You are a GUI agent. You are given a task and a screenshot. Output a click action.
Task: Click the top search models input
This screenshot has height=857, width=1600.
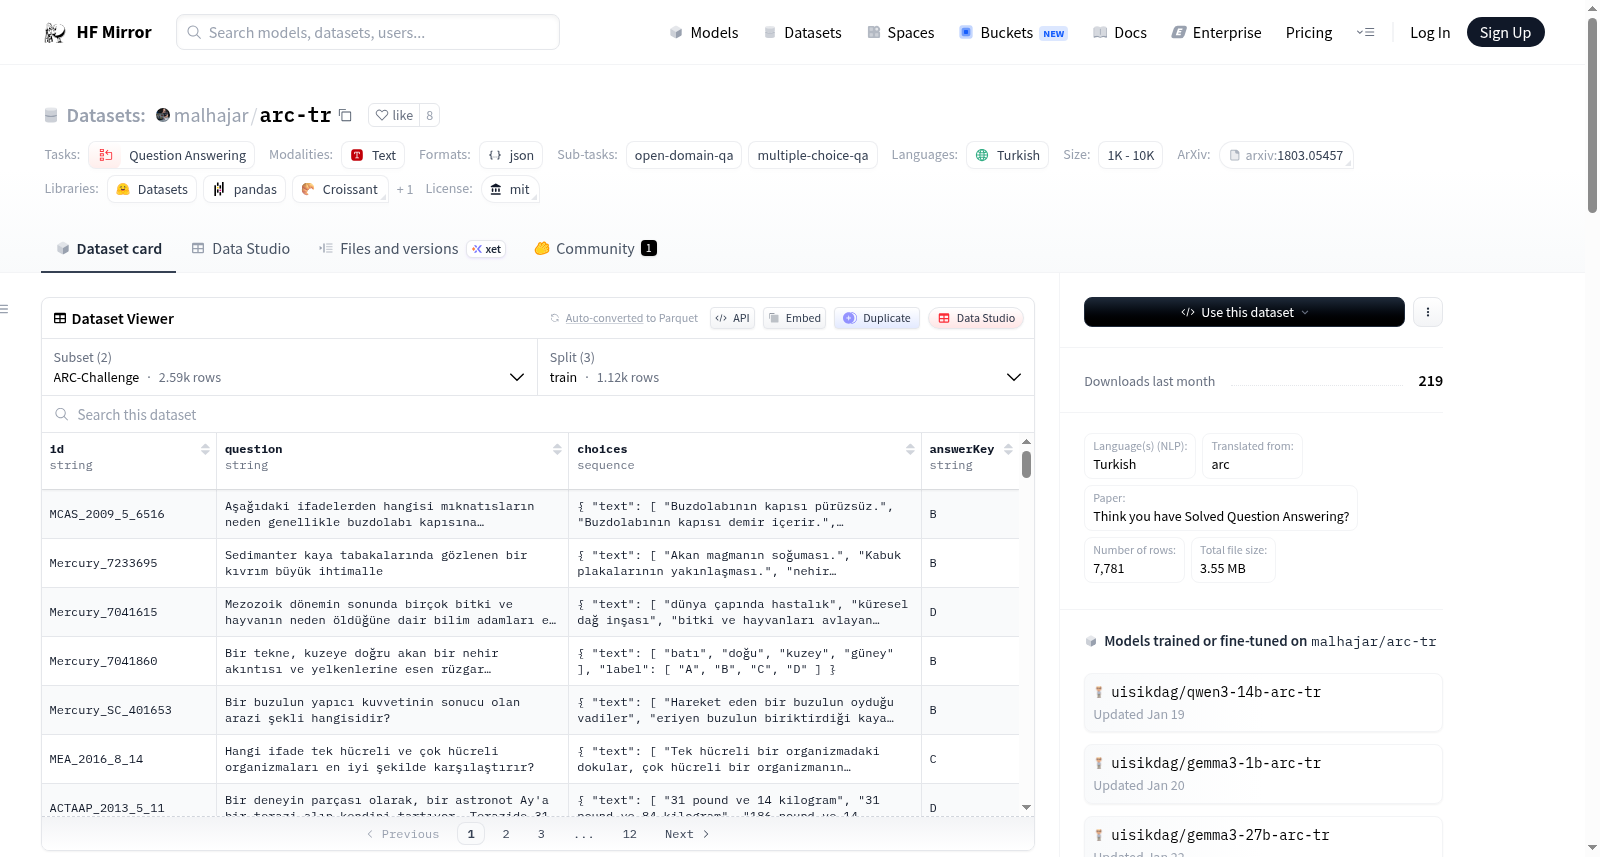pyautogui.click(x=368, y=32)
